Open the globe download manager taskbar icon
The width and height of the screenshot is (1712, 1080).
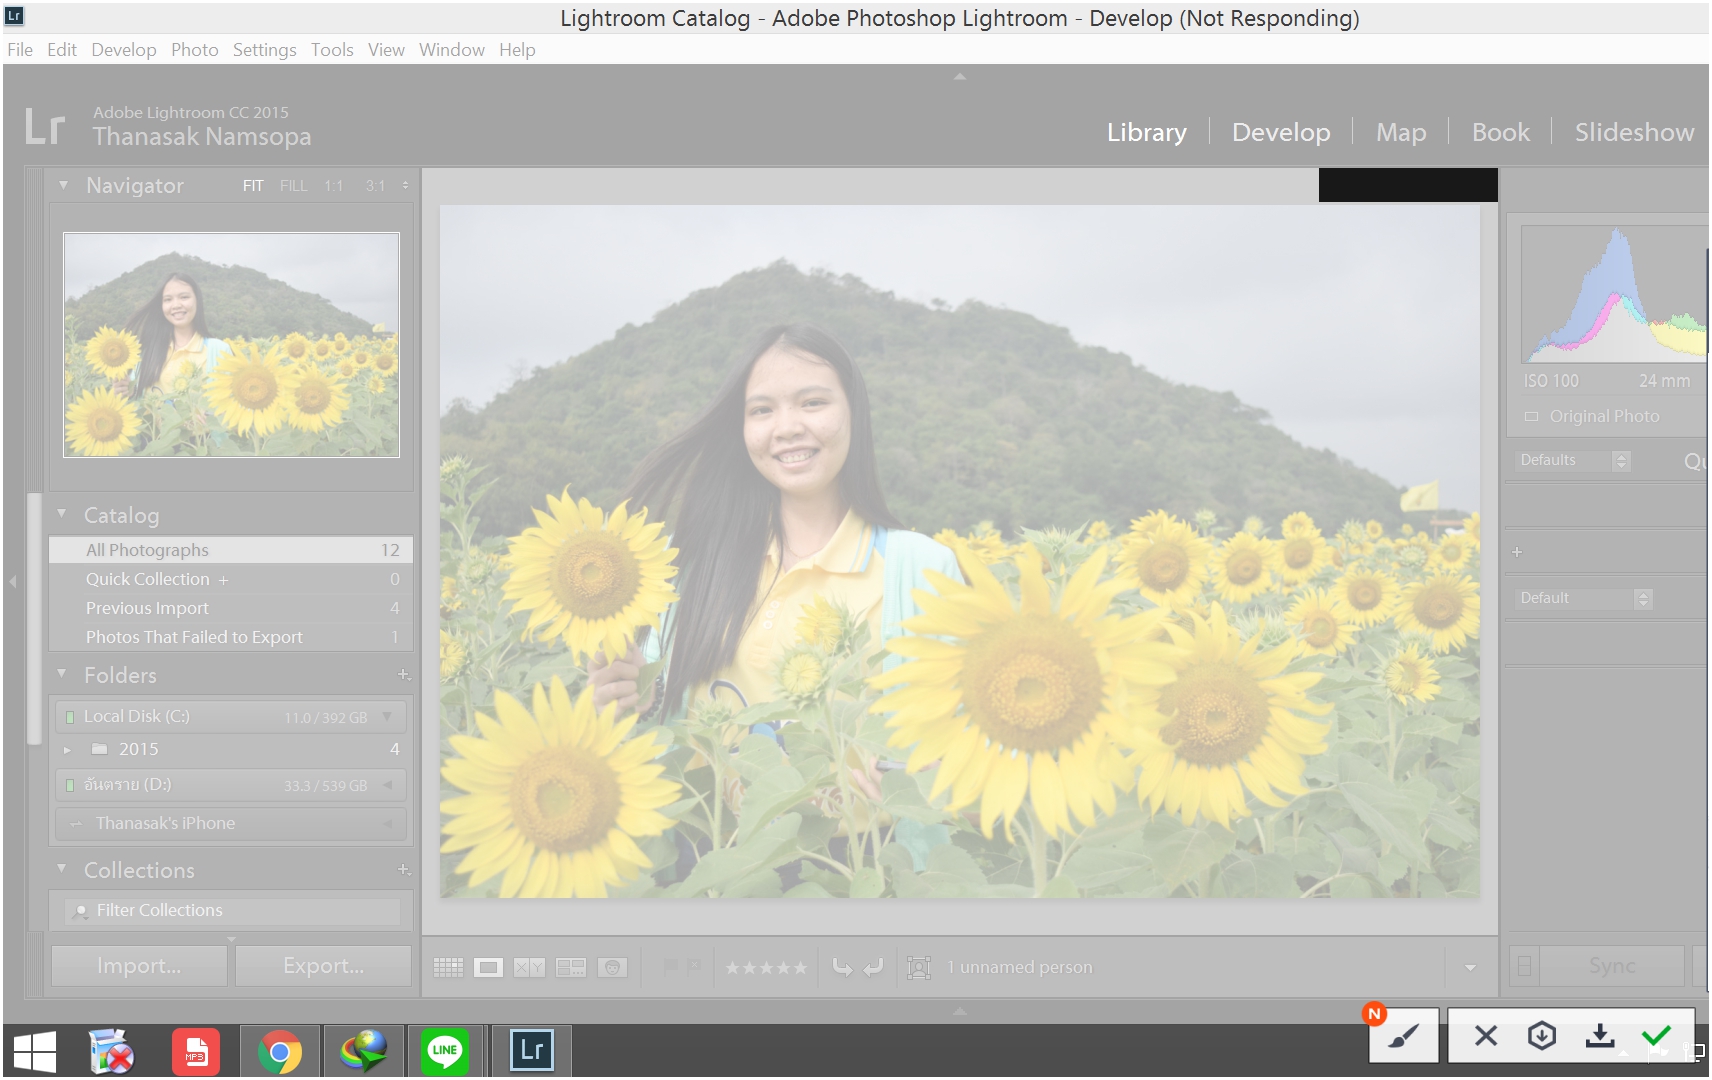(363, 1051)
